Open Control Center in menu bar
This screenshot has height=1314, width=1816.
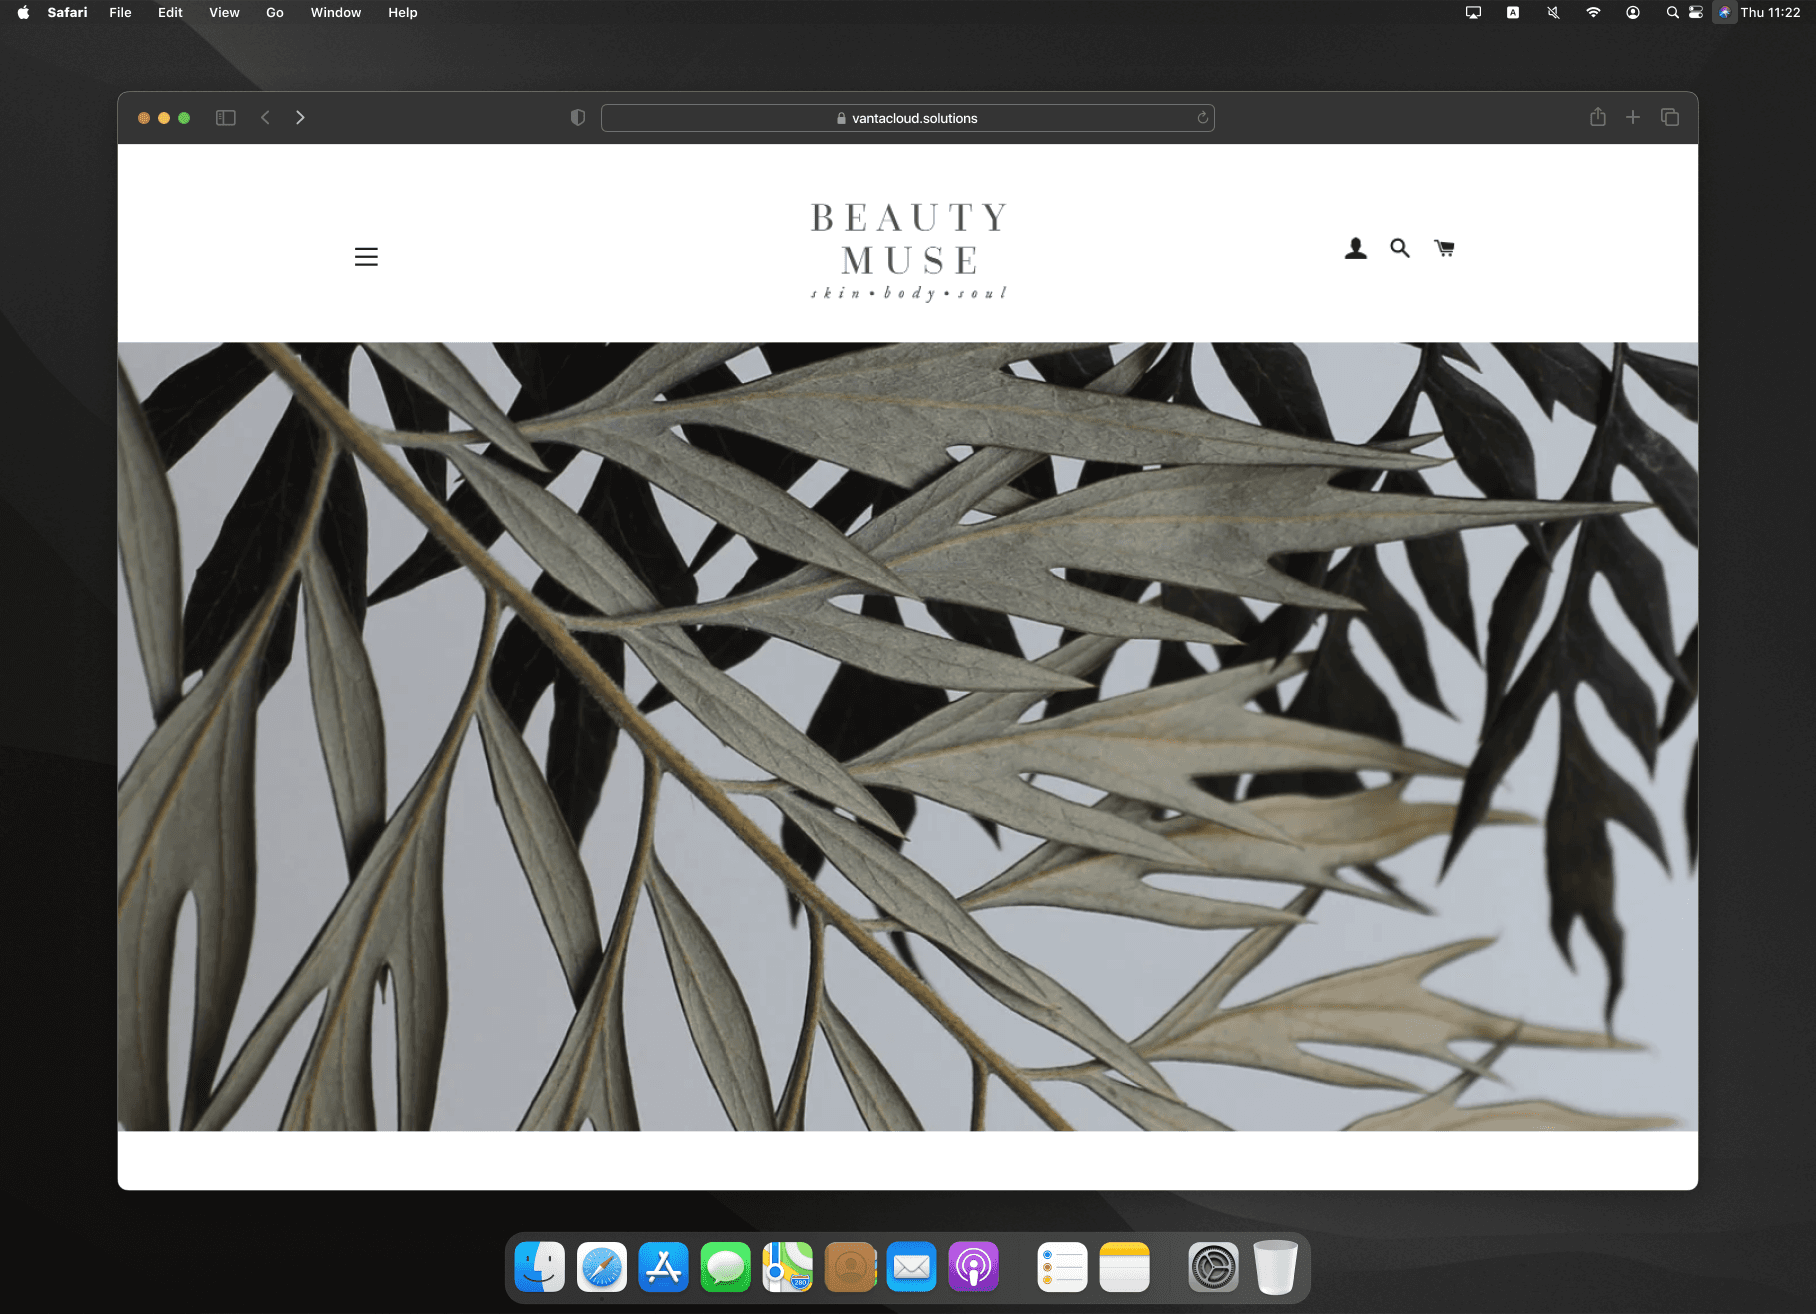1696,13
